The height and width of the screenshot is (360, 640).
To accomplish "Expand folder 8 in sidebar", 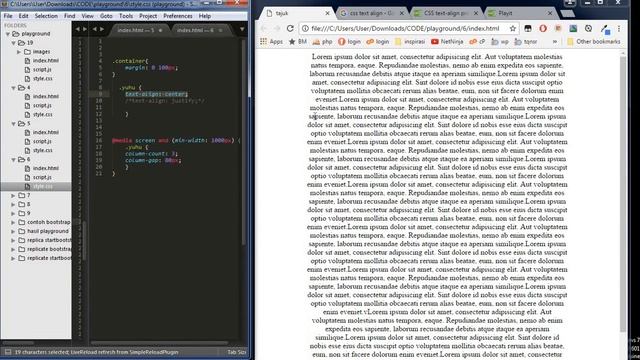I will [13, 204].
